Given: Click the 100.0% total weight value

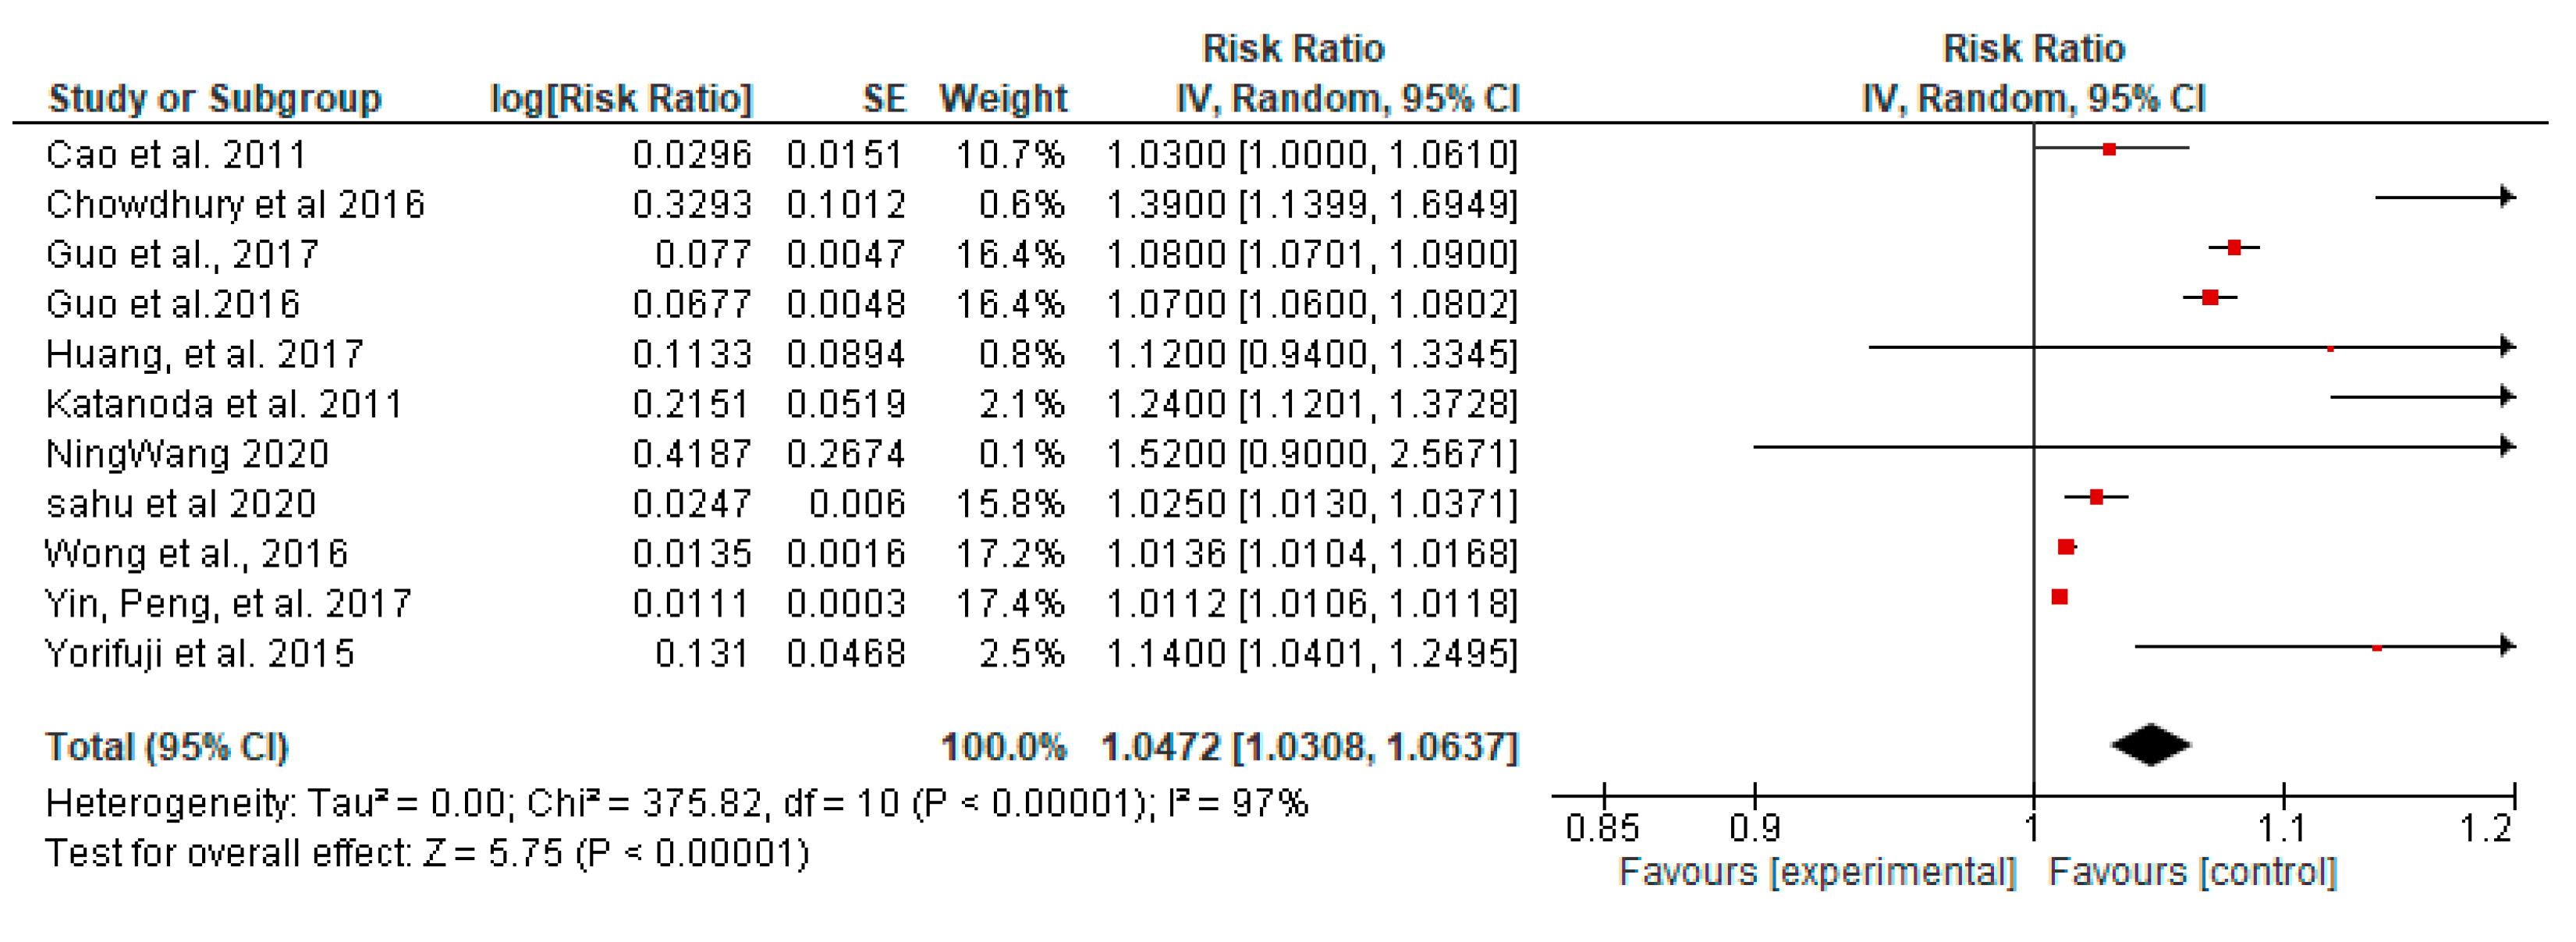Looking at the screenshot, I should pyautogui.click(x=1003, y=747).
